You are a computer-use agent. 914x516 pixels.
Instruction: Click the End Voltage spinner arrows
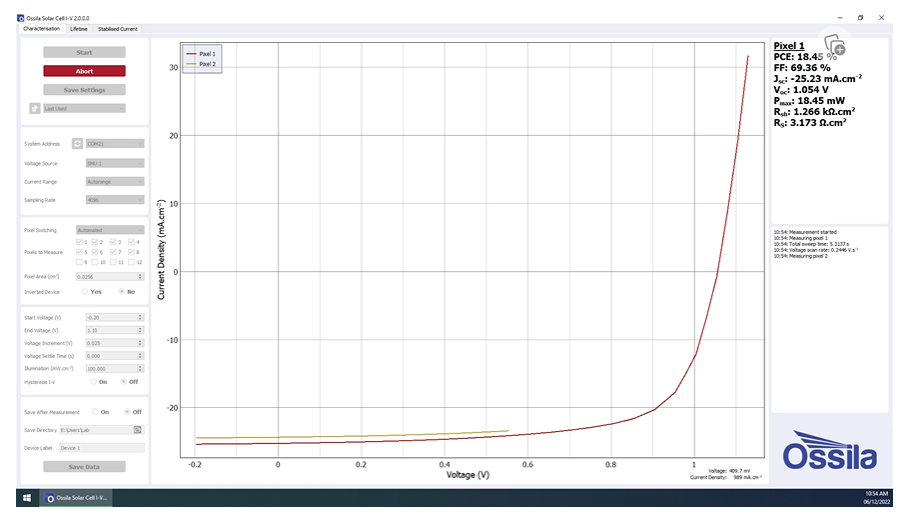[140, 330]
